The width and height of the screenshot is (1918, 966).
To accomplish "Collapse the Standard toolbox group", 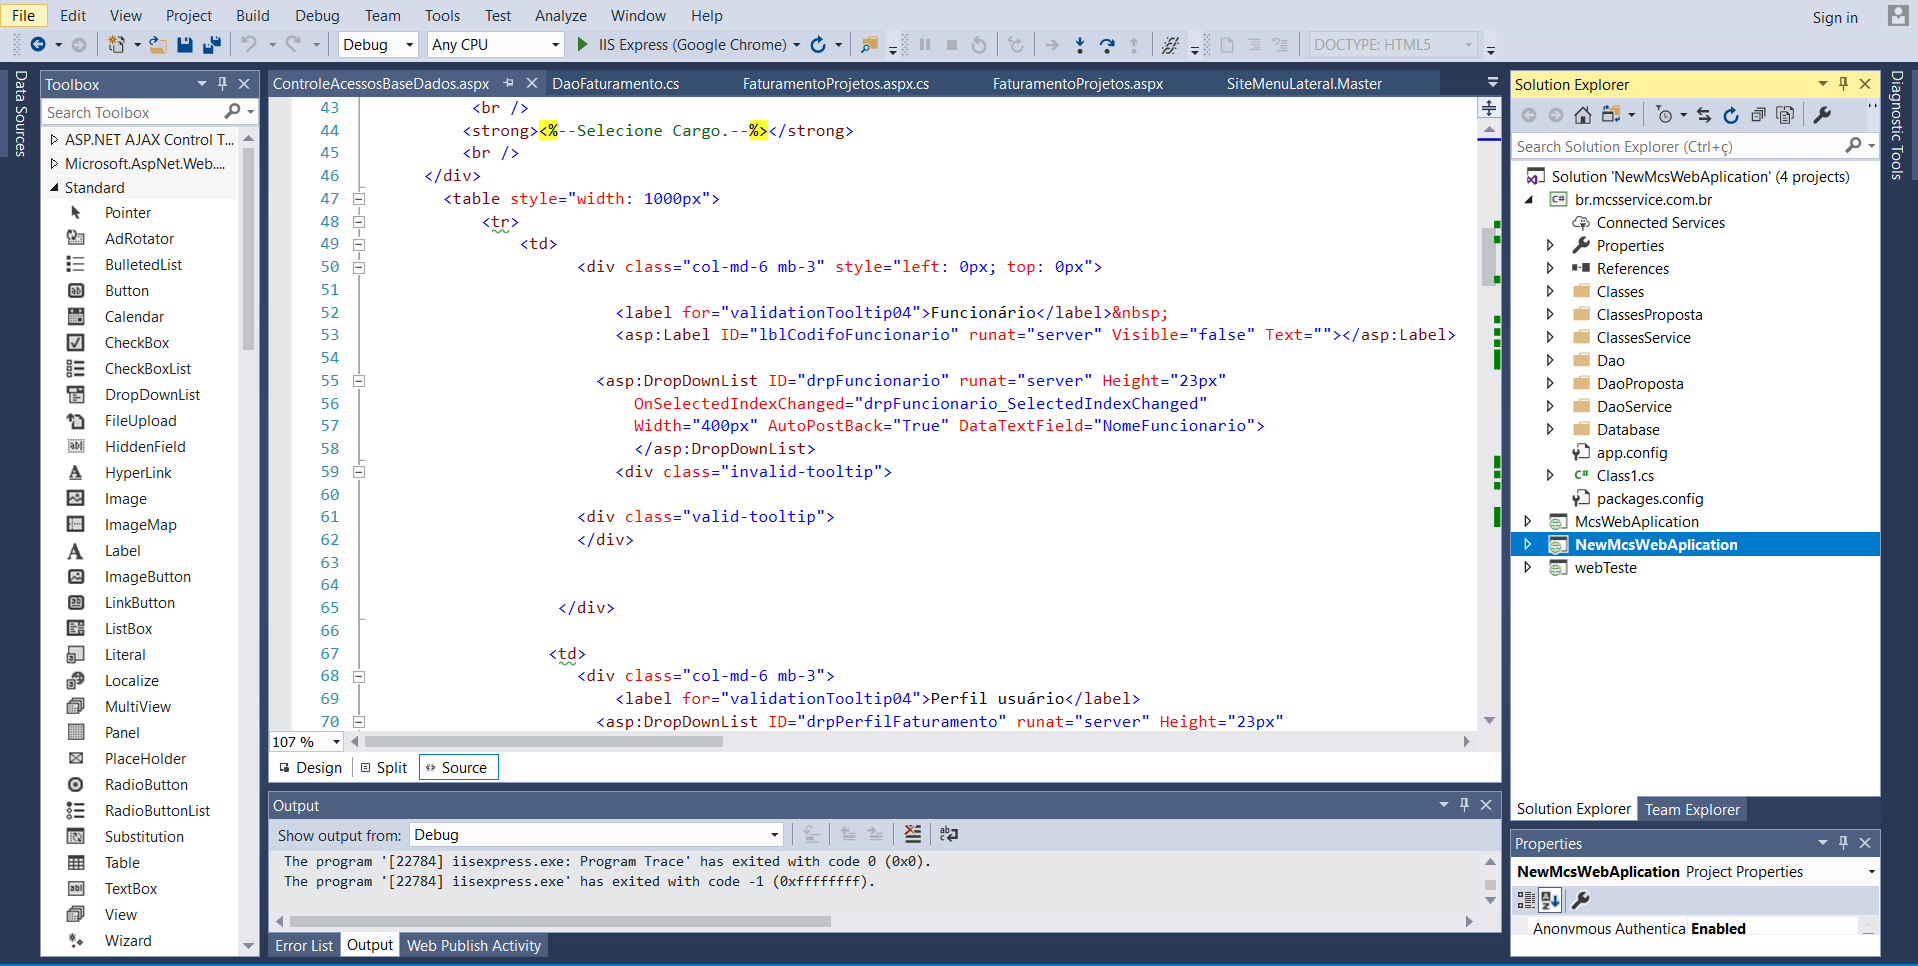I will tap(54, 188).
